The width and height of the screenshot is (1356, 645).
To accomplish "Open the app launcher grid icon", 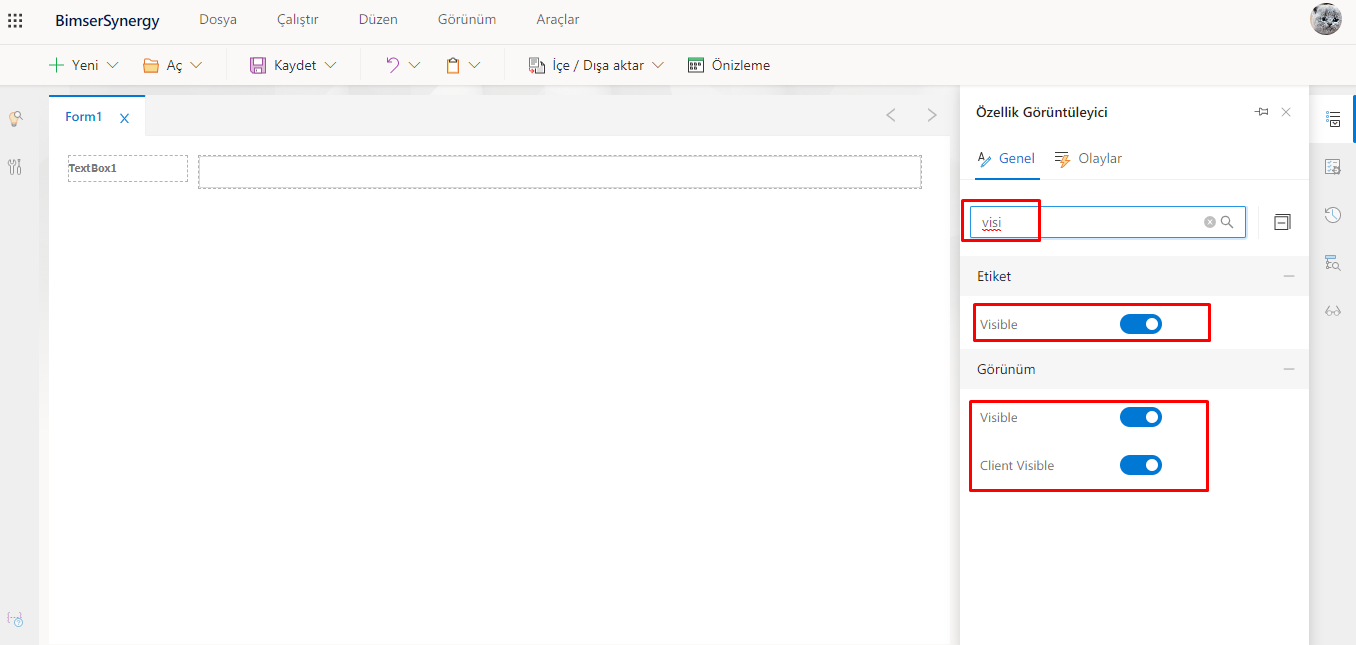I will [x=15, y=20].
